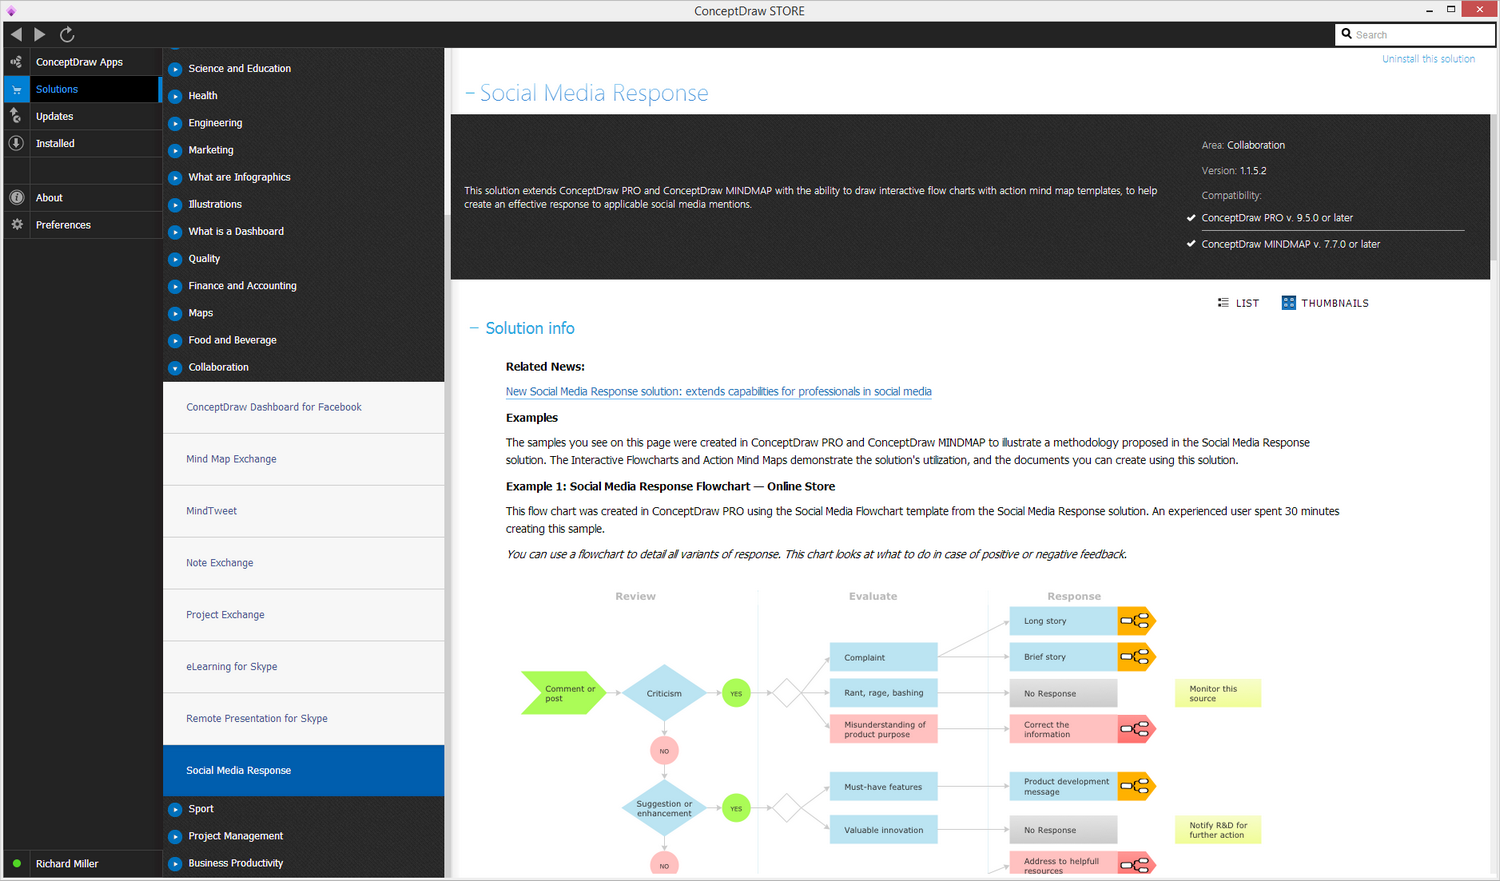The height and width of the screenshot is (881, 1500).
Task: Click the mind map icon beside Brief story
Action: coord(1136,657)
